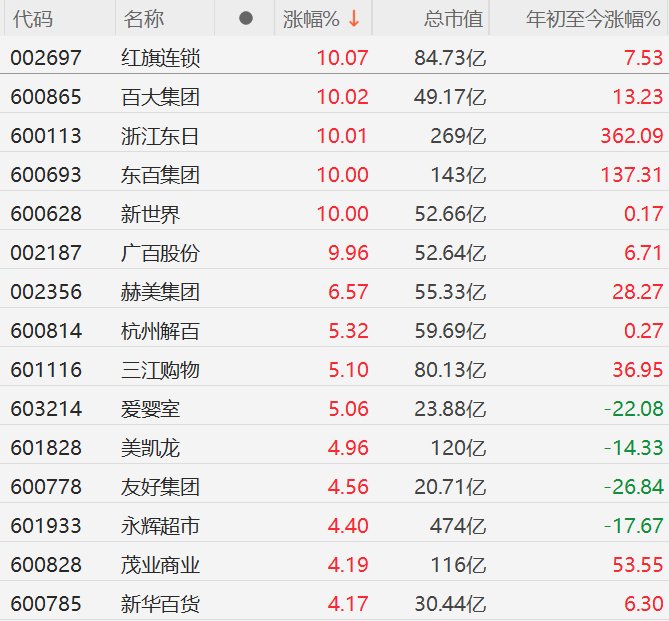Click the 13.23 year-to-date value
This screenshot has width=669, height=621.
(x=638, y=97)
